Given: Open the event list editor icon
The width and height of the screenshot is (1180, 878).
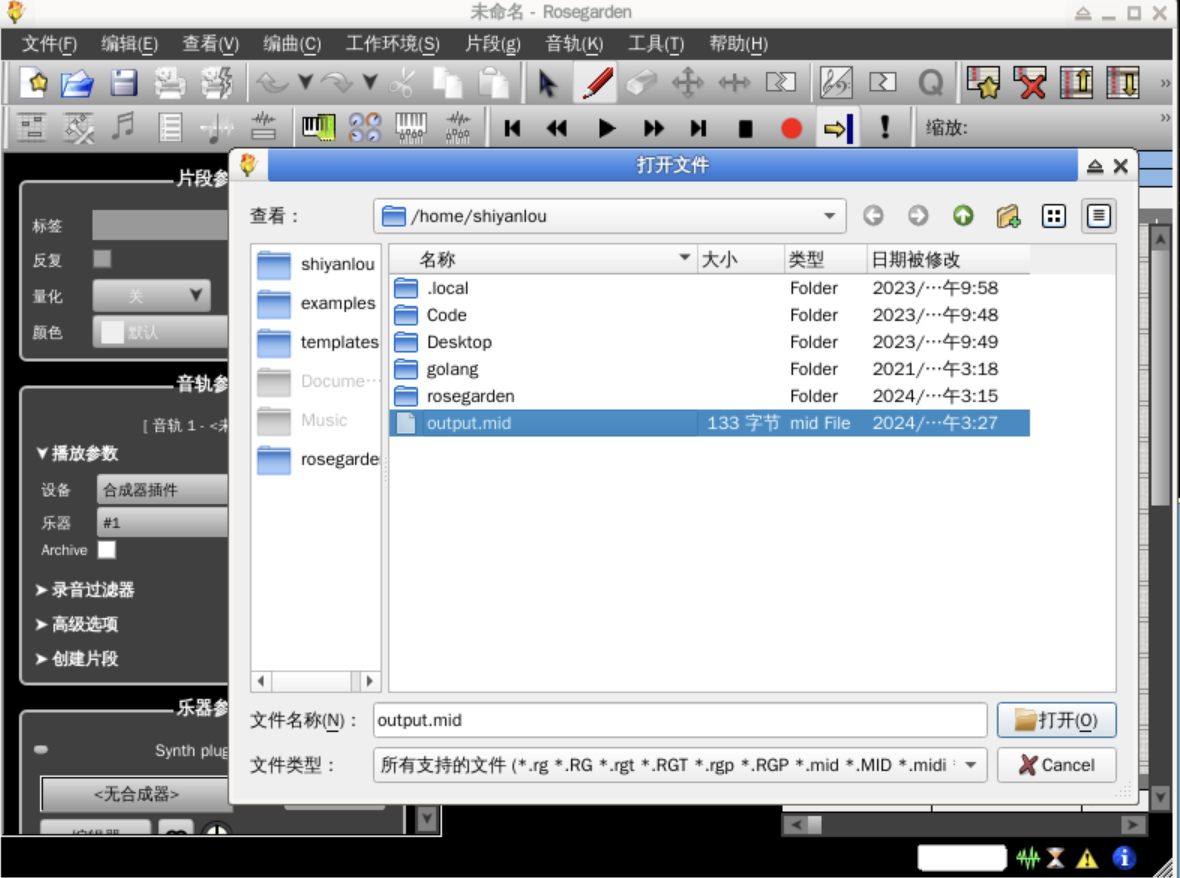Looking at the screenshot, I should point(170,128).
